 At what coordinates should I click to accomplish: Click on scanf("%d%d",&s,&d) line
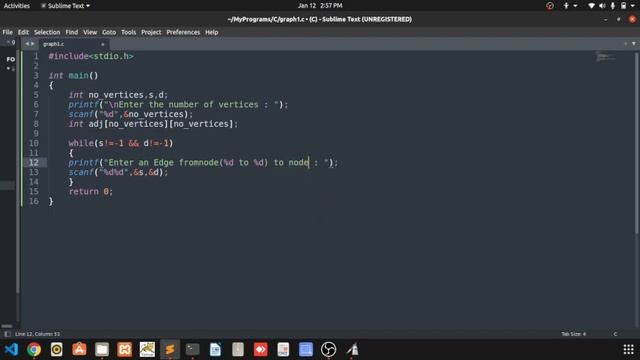tap(118, 172)
